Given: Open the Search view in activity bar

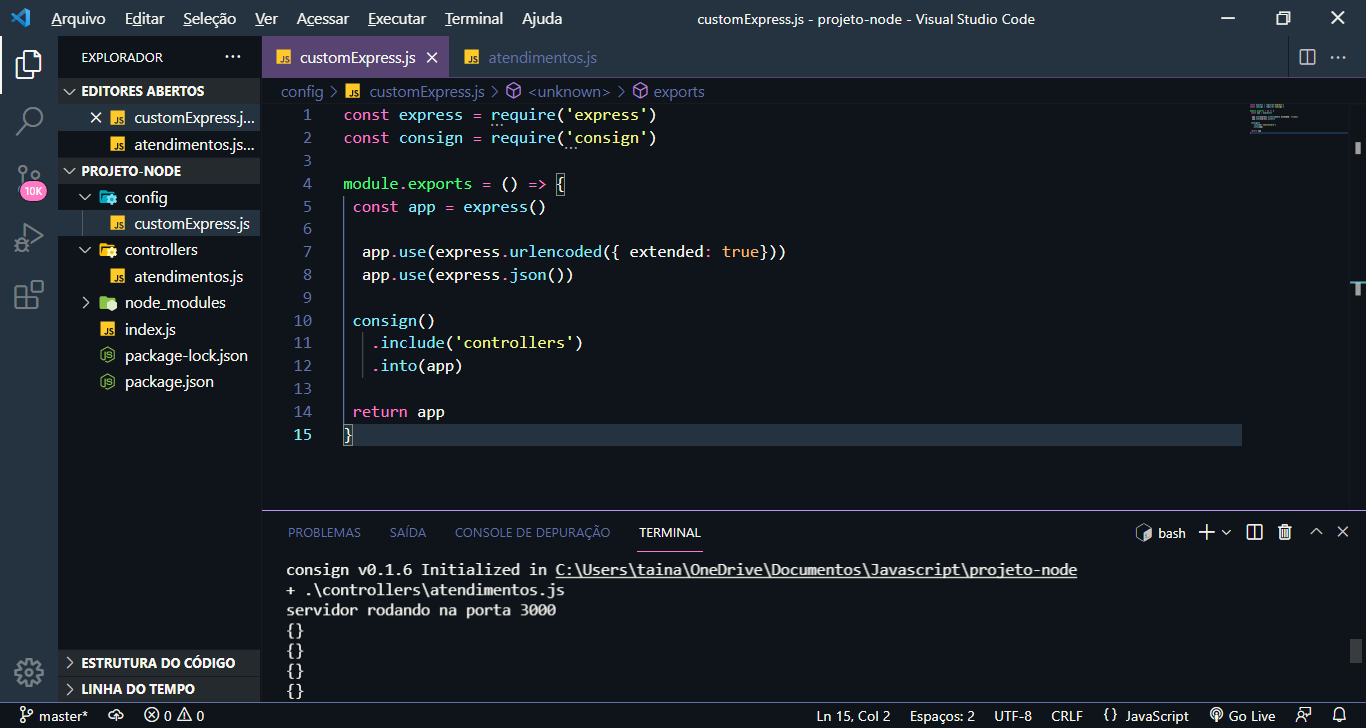Looking at the screenshot, I should tap(29, 122).
